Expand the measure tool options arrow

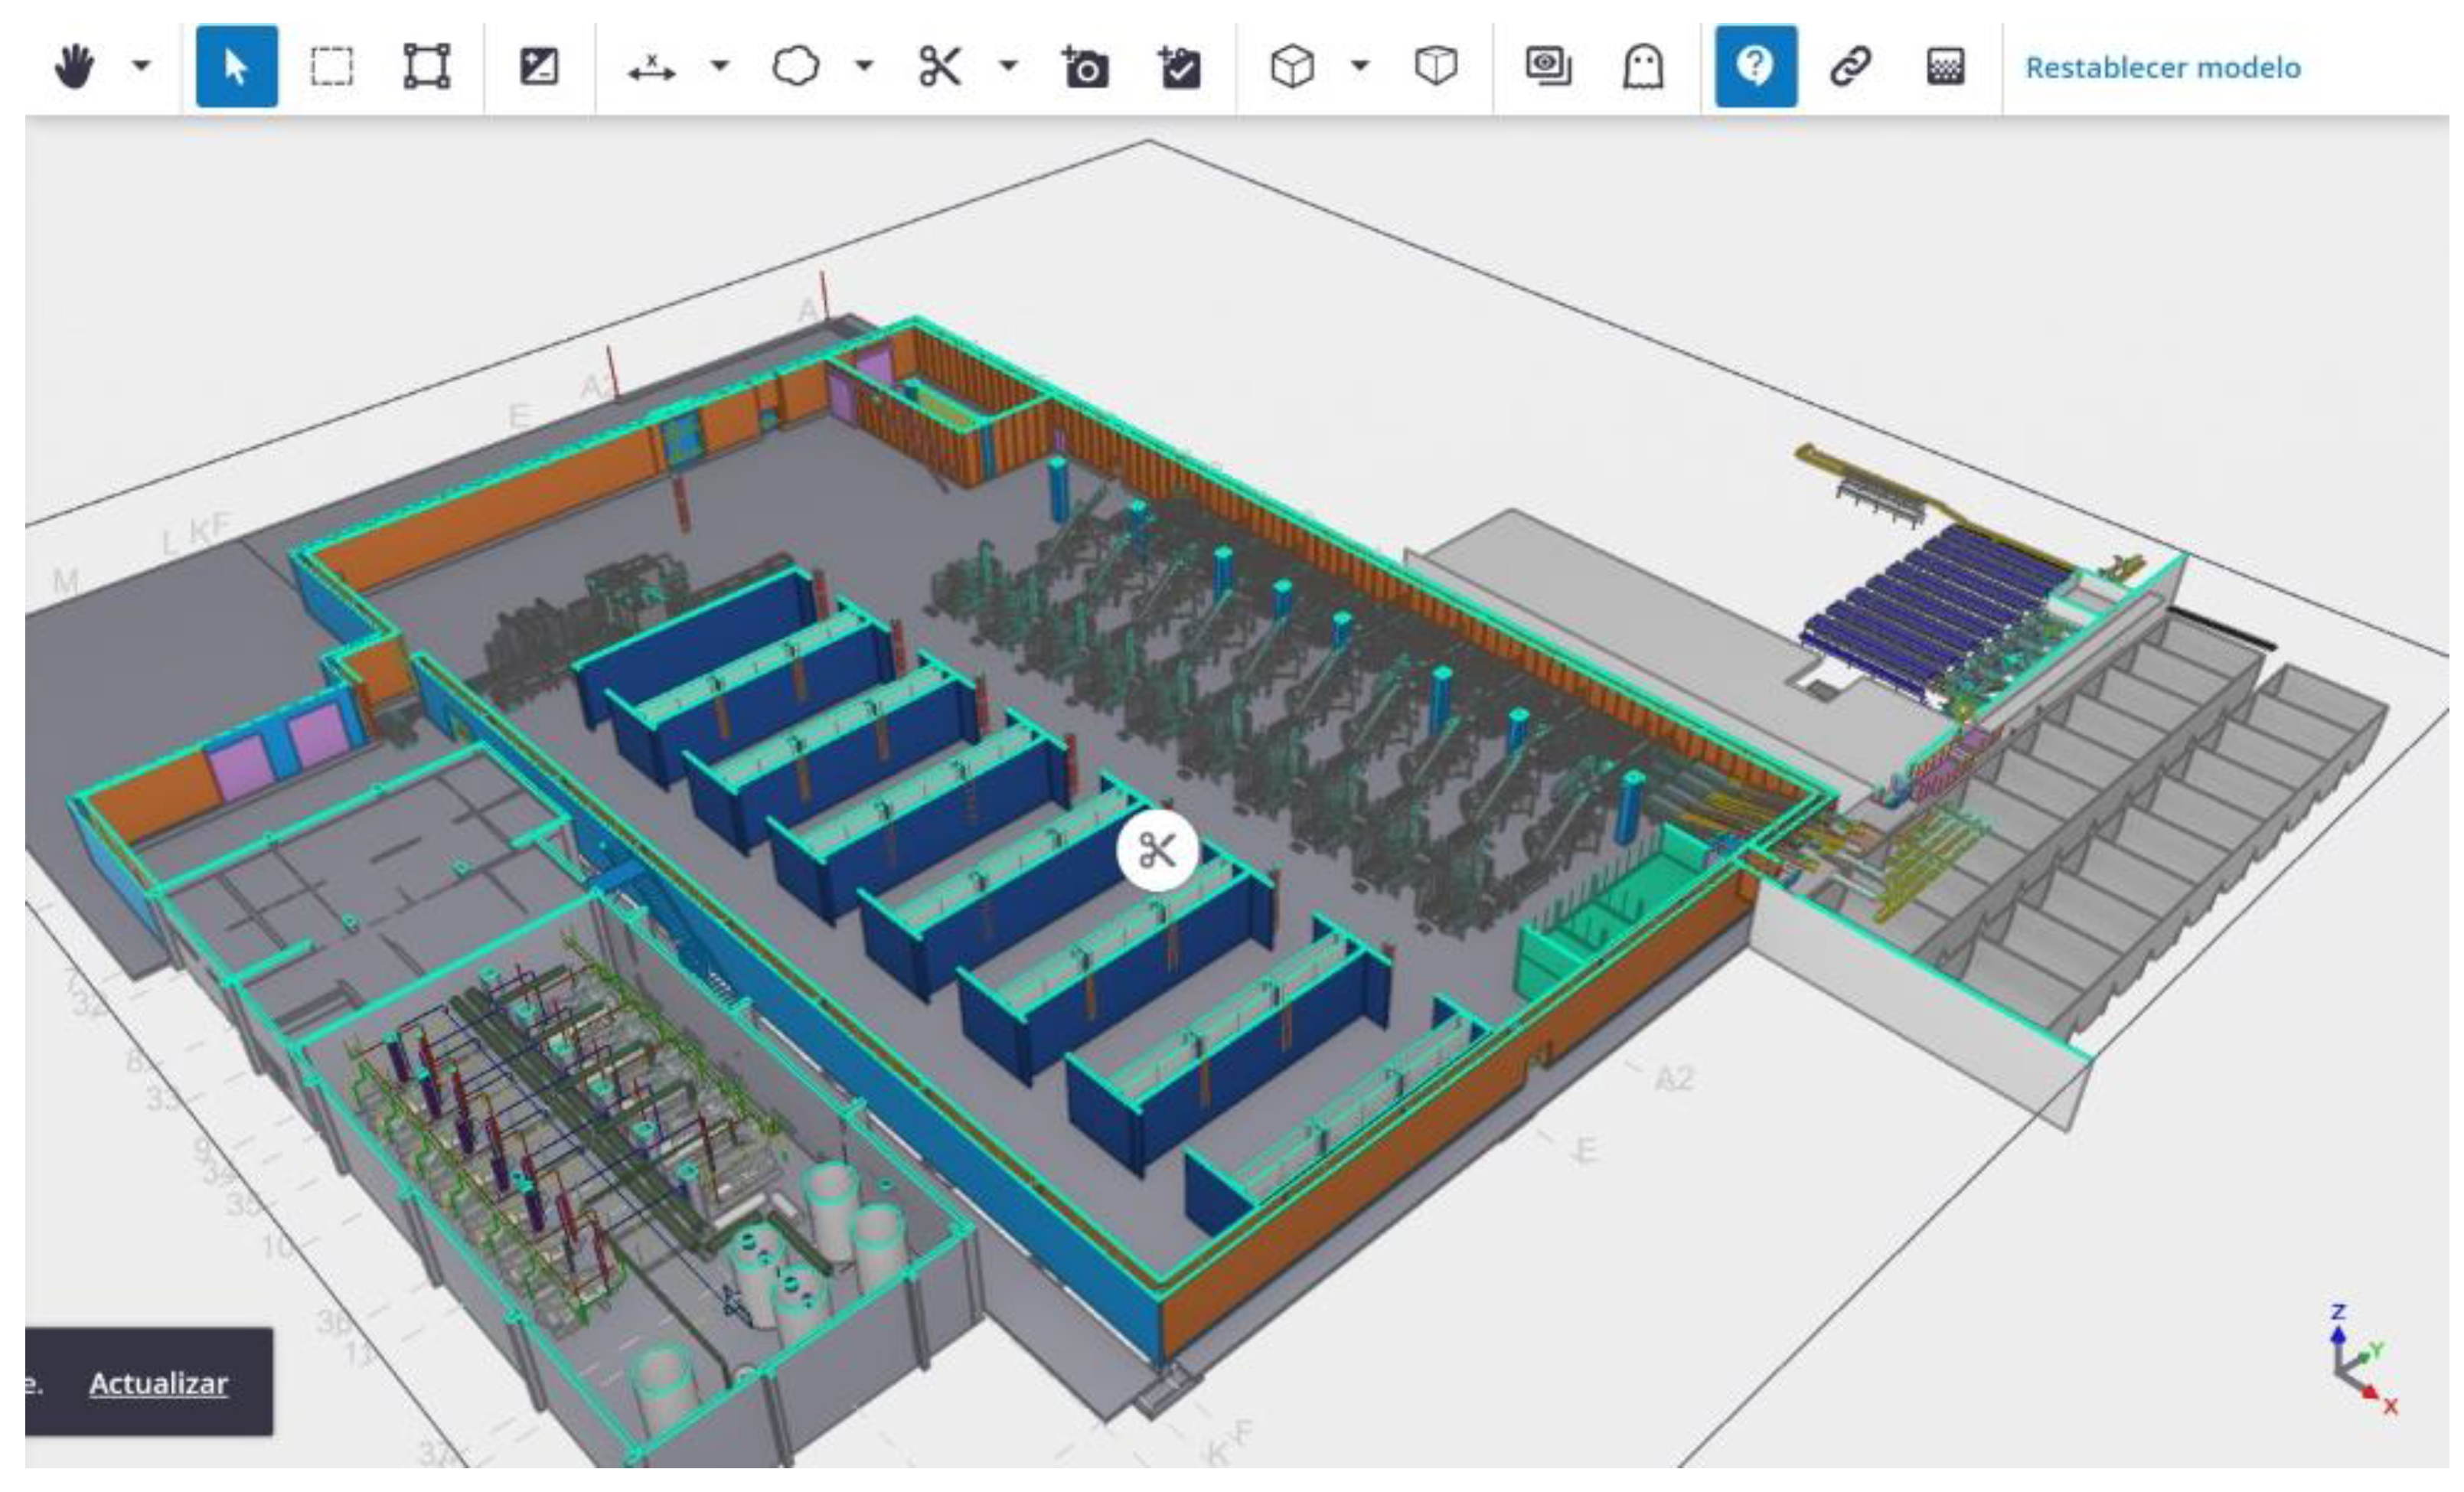pyautogui.click(x=719, y=67)
